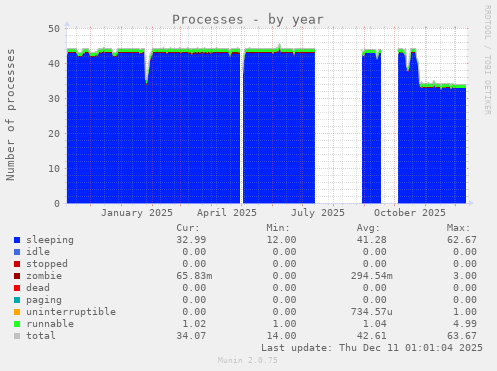This screenshot has width=497, height=371.
Task: Click the 'total' legend label
Action: (x=41, y=336)
